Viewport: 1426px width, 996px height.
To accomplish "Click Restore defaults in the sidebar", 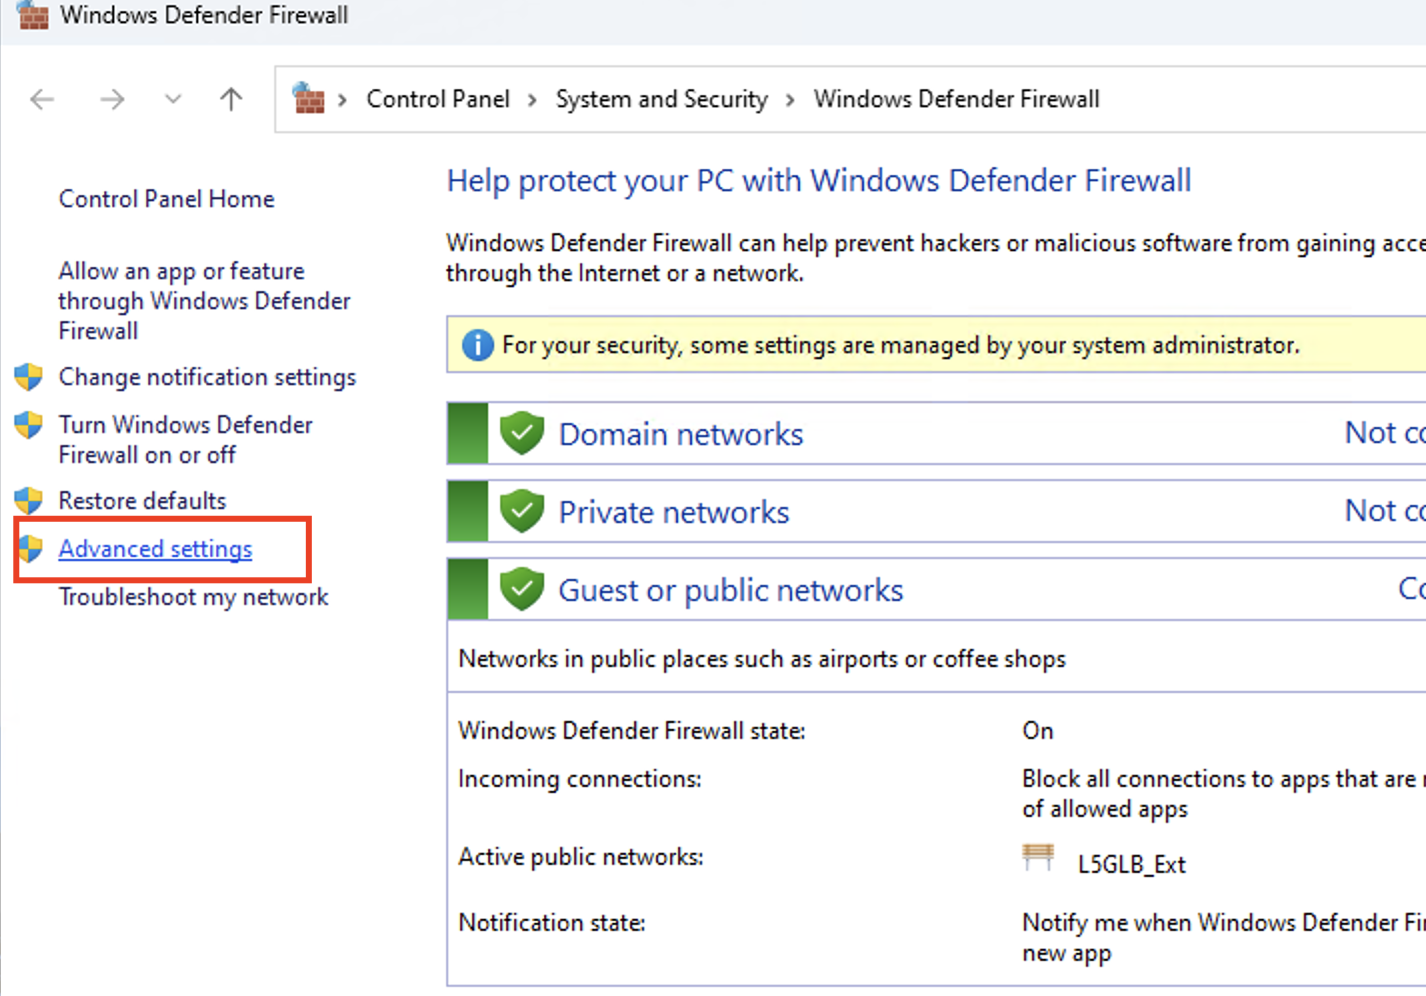I will point(142,500).
